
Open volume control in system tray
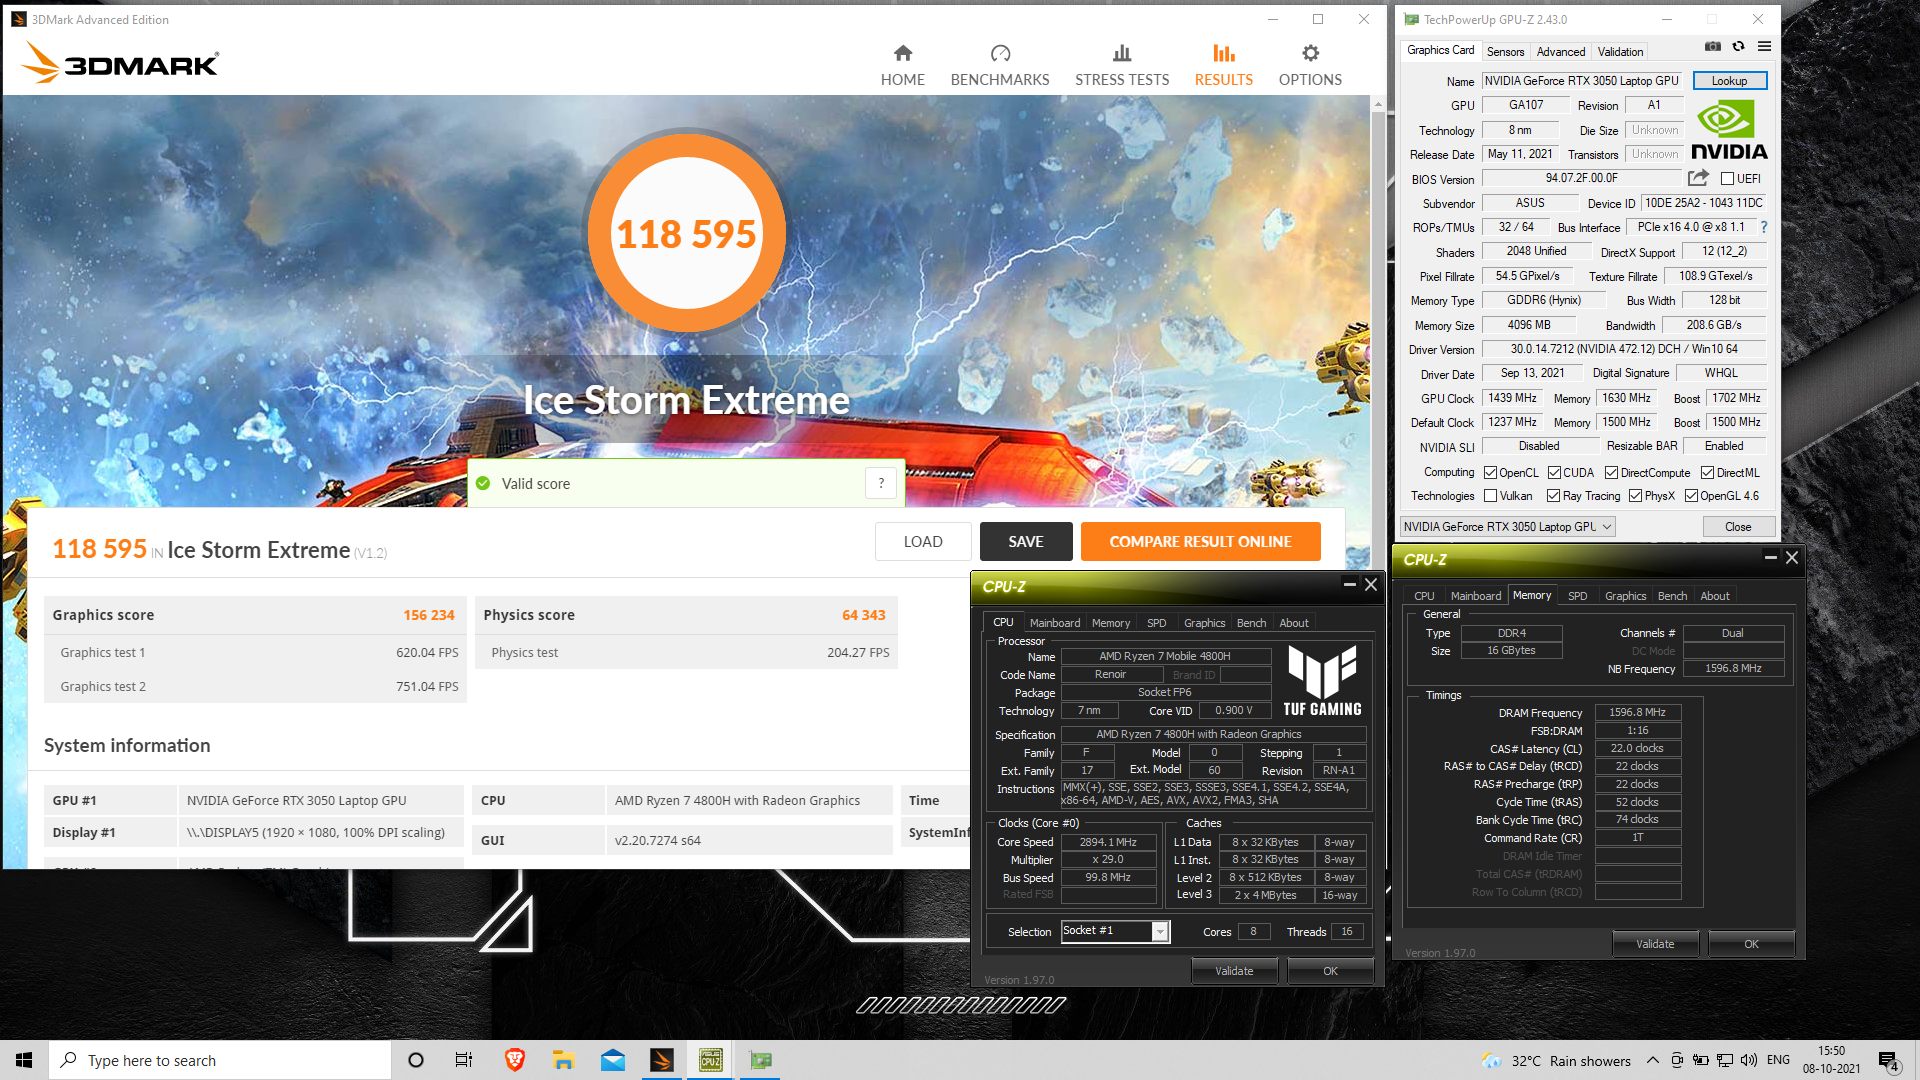pyautogui.click(x=1748, y=1060)
